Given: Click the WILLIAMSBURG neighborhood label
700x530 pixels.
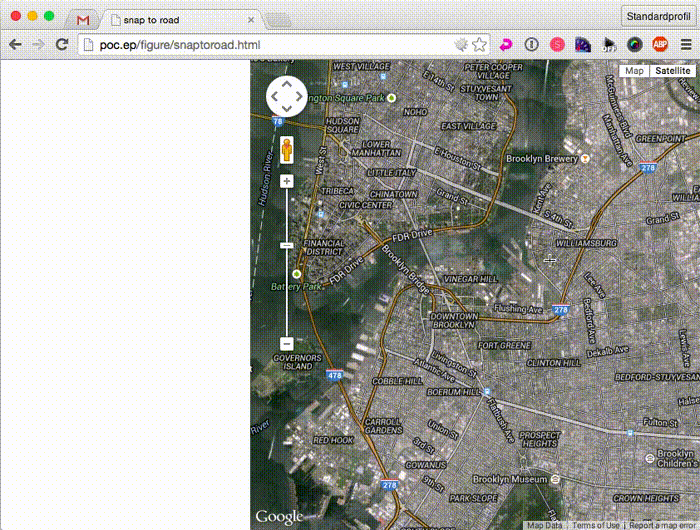Looking at the screenshot, I should click(586, 243).
